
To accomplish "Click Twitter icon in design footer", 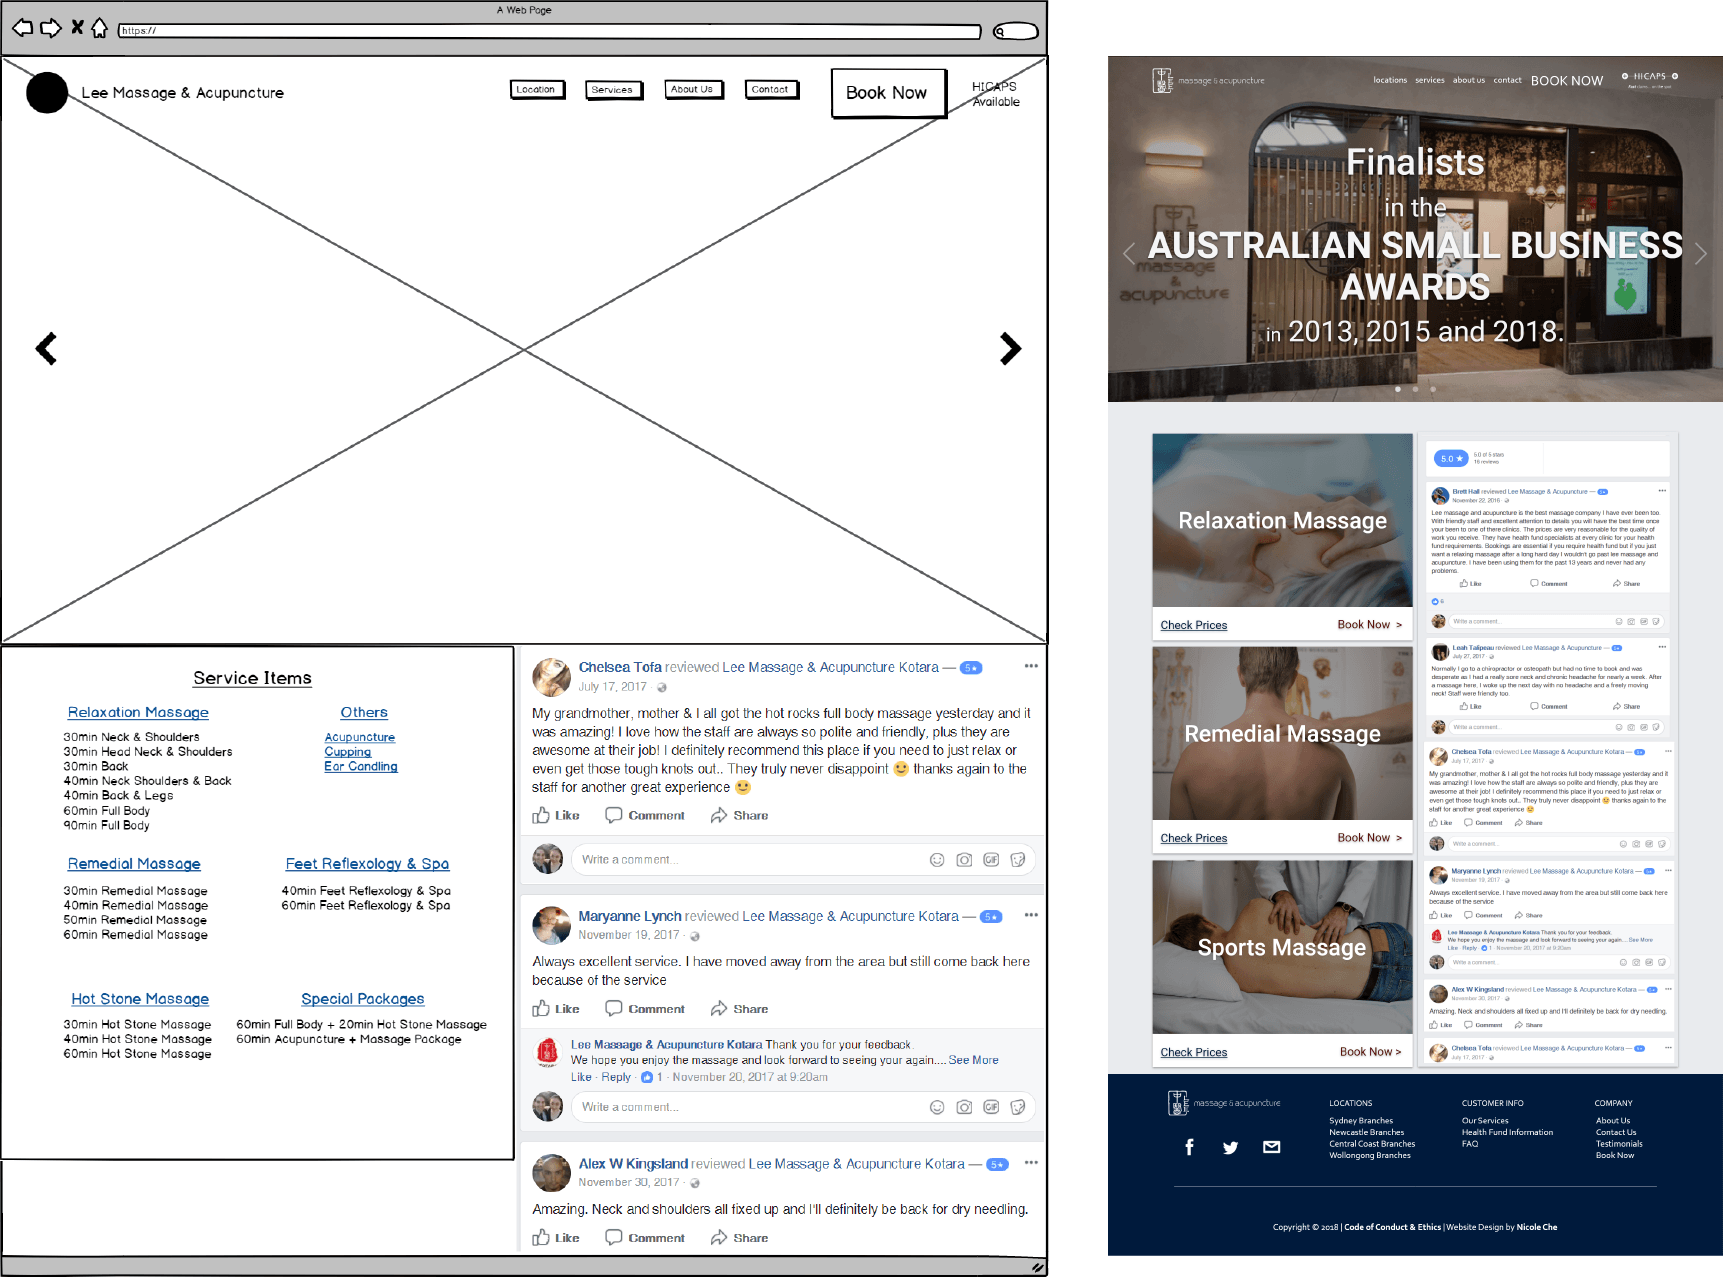I will [x=1231, y=1147].
